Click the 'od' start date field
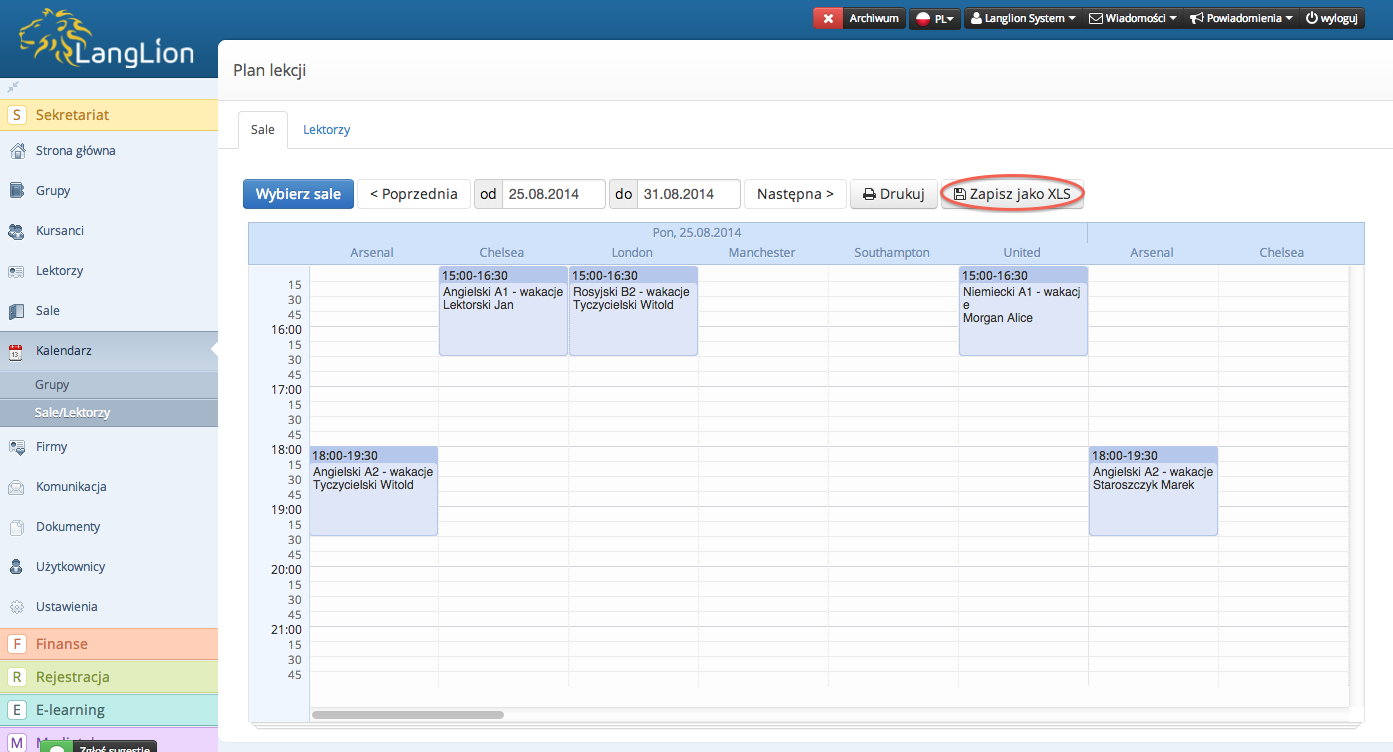This screenshot has width=1393, height=752. click(x=554, y=194)
